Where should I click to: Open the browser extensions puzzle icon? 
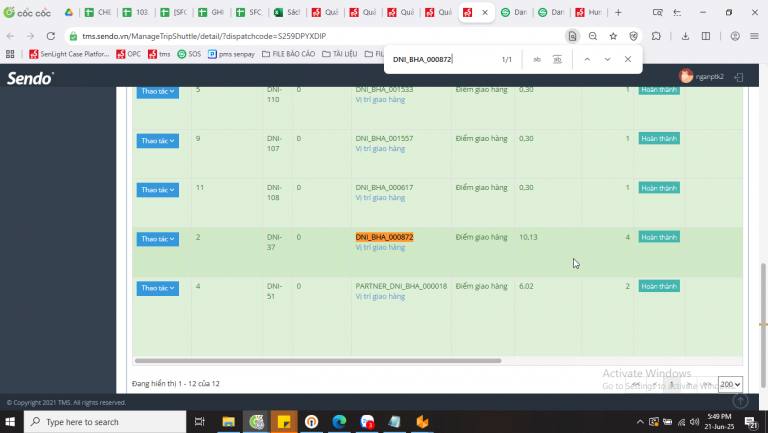[x=656, y=36]
